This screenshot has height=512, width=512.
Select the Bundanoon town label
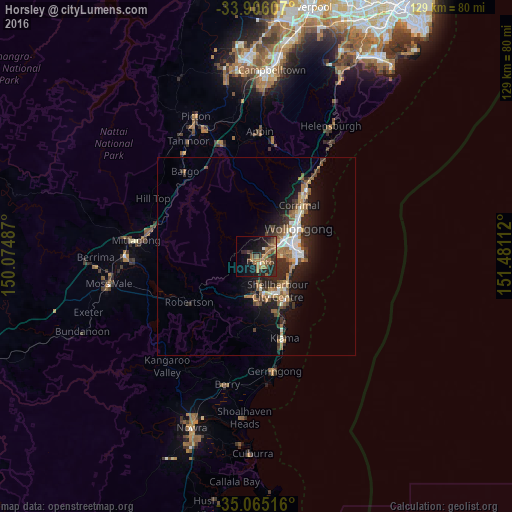click(82, 332)
